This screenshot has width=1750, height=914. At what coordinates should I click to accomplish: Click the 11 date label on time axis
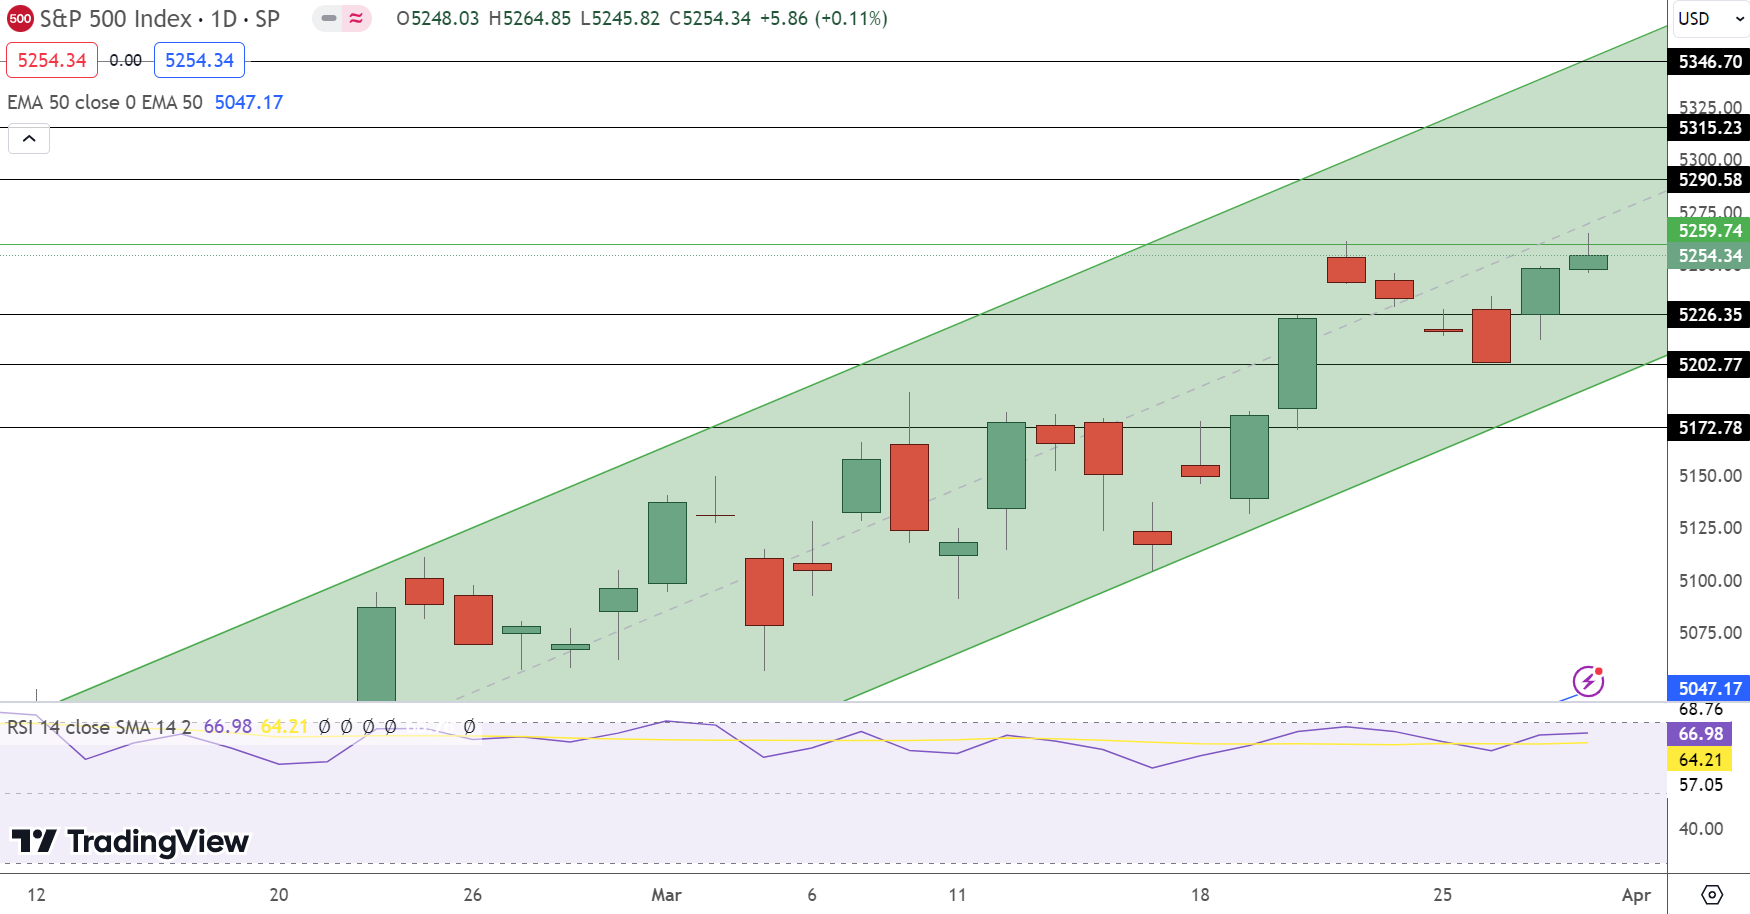point(958,895)
